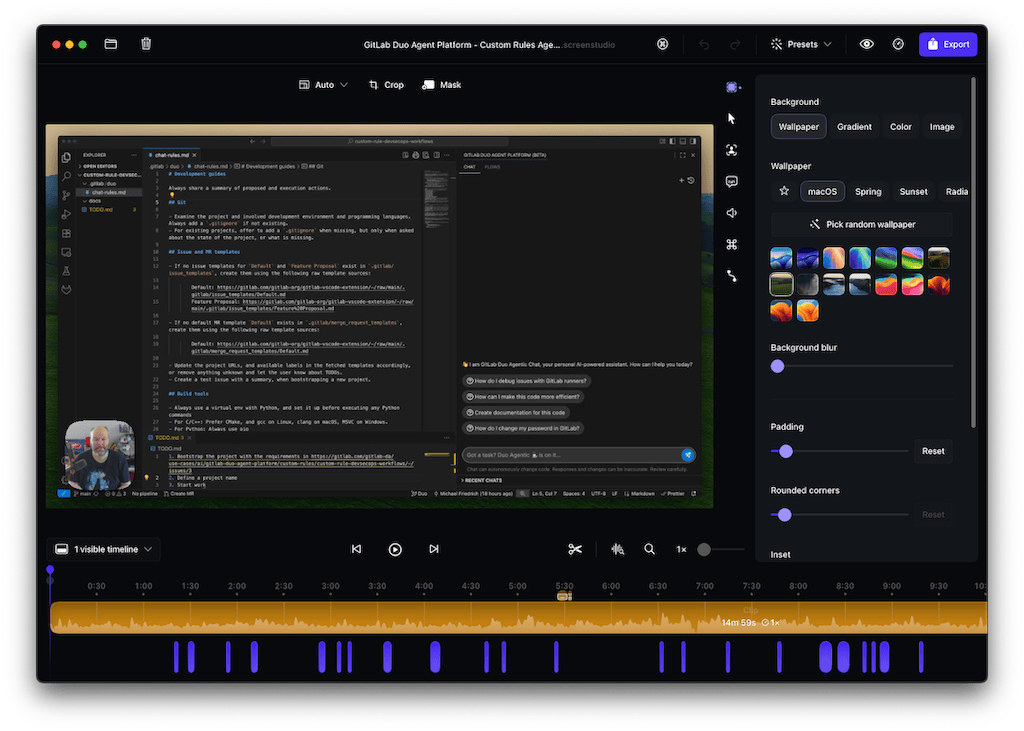This screenshot has width=1024, height=731.
Task: Select the Wallpaper background tab
Action: coord(798,127)
